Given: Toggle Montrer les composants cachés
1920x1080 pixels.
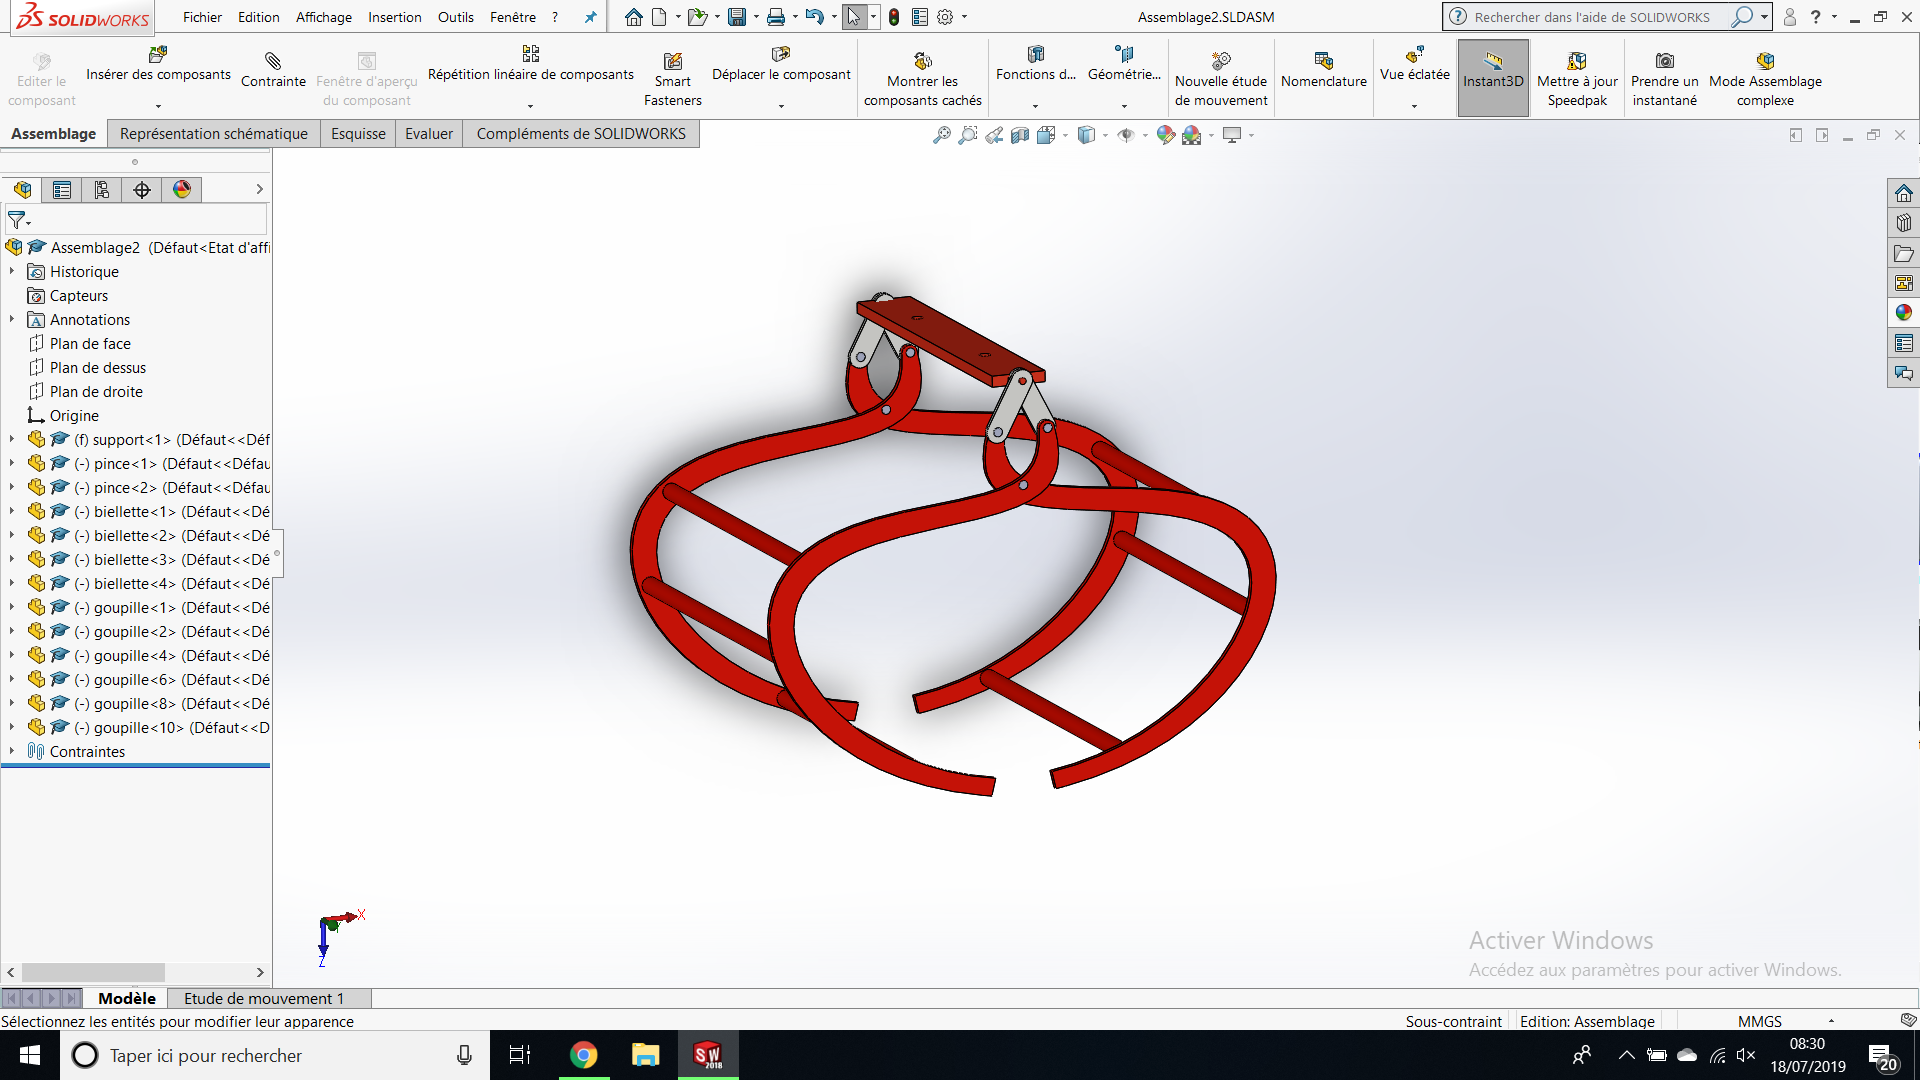Looking at the screenshot, I should (922, 61).
